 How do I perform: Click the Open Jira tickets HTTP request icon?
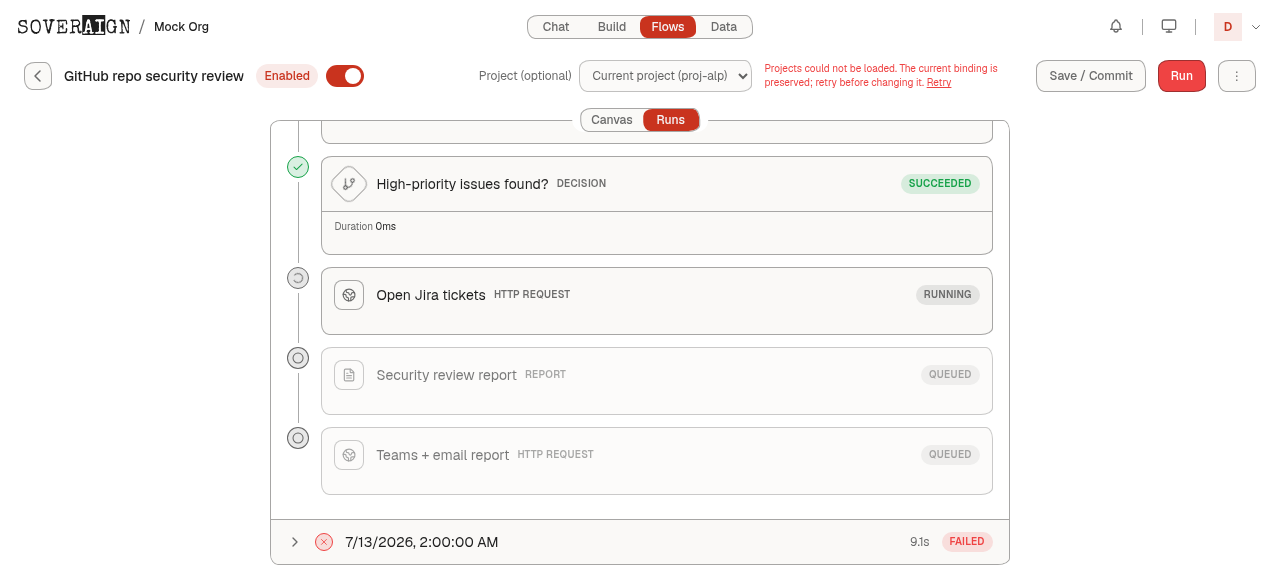pos(349,295)
